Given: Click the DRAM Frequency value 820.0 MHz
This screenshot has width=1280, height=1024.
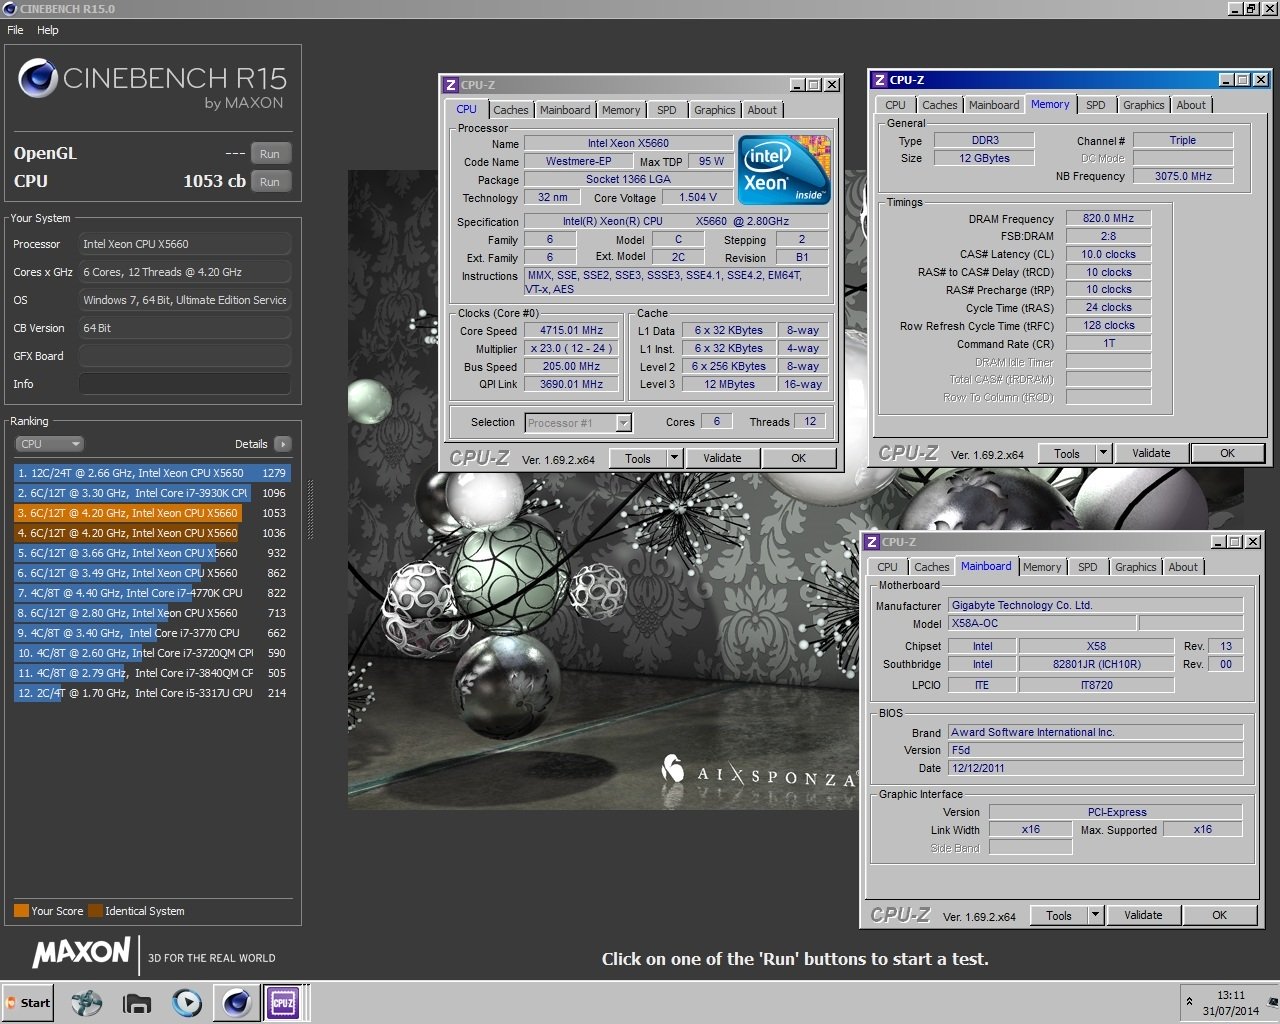Looking at the screenshot, I should click(1108, 218).
